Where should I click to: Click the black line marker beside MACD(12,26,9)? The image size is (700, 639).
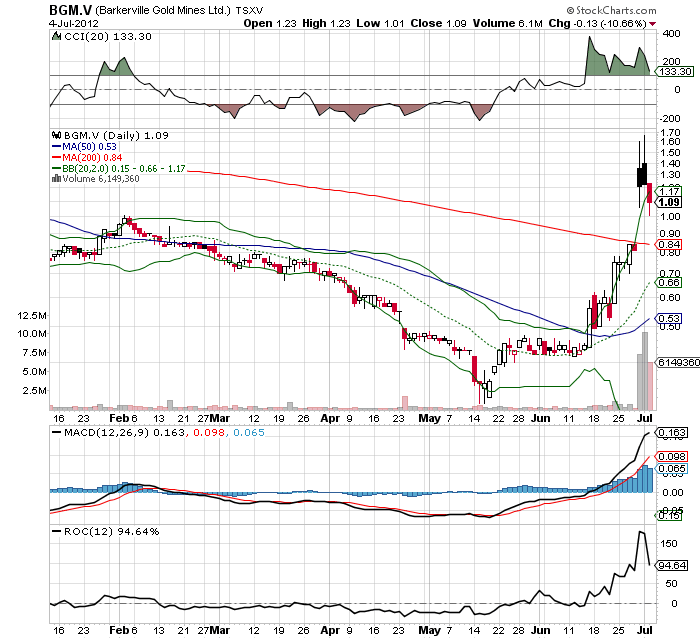point(57,432)
